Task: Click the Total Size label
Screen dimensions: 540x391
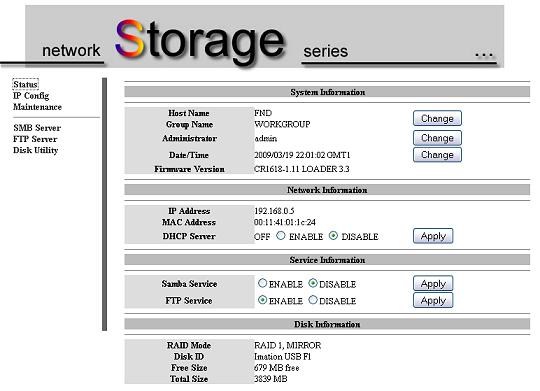Action: [189, 379]
